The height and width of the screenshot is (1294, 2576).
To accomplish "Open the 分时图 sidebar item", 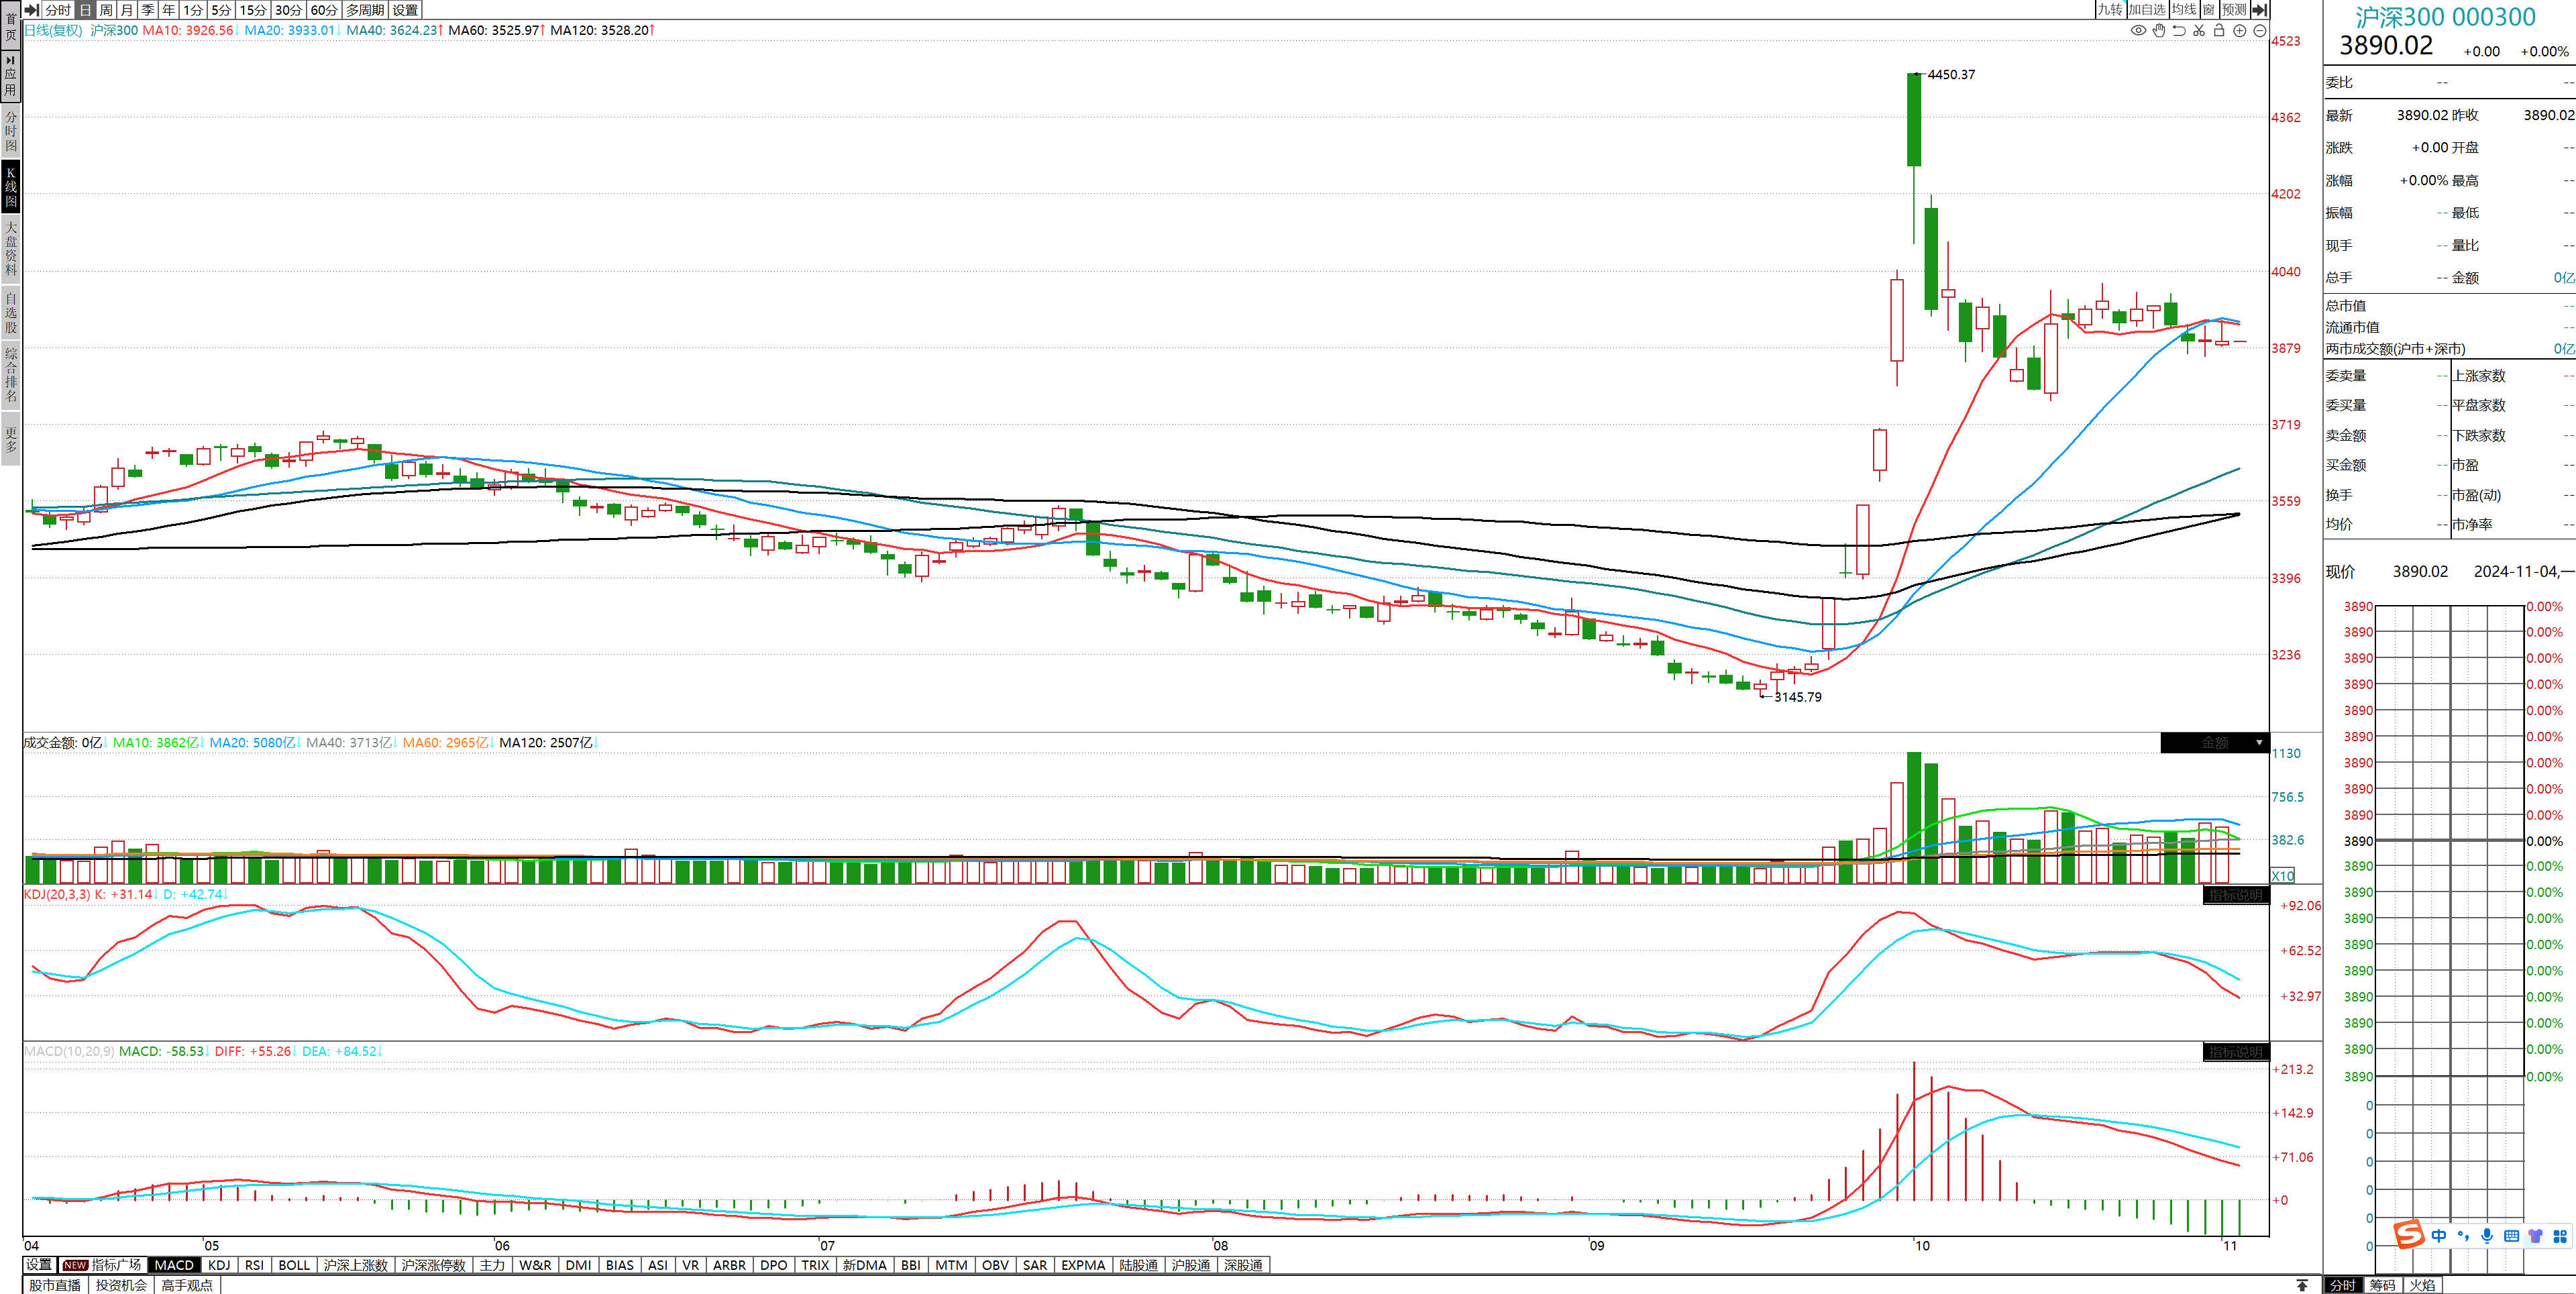I will point(11,130).
